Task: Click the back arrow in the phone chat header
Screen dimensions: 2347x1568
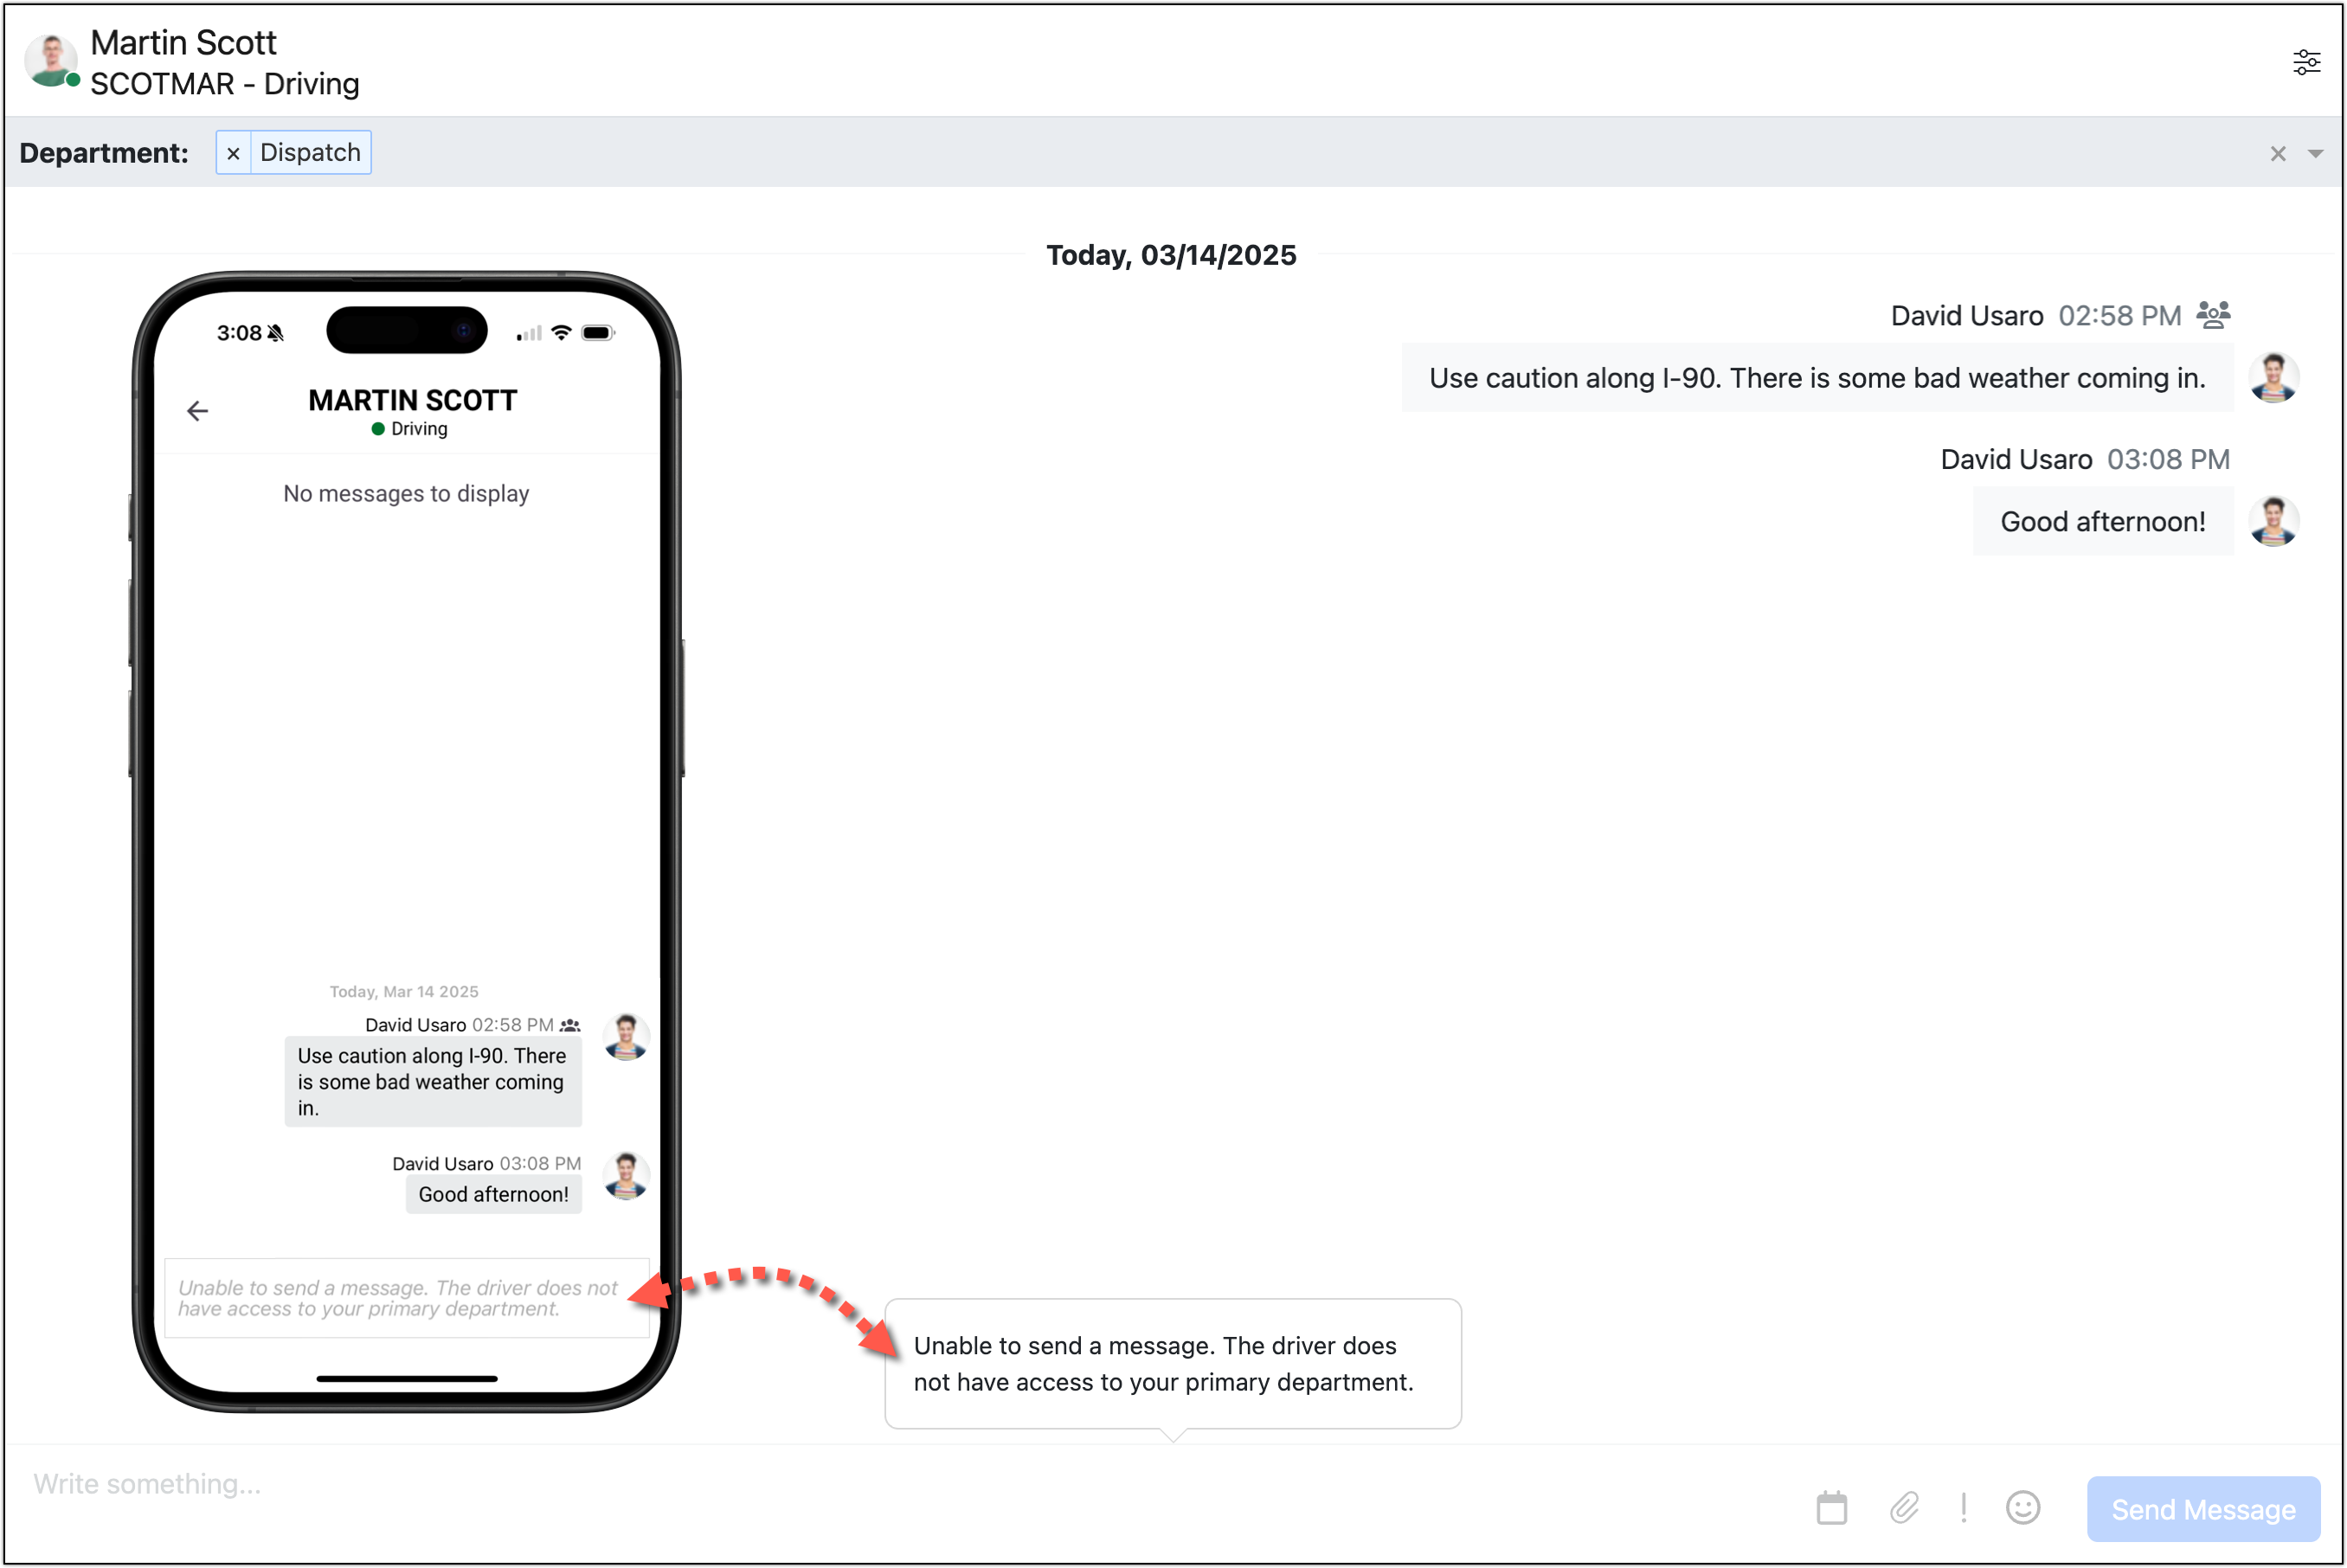Action: (197, 410)
